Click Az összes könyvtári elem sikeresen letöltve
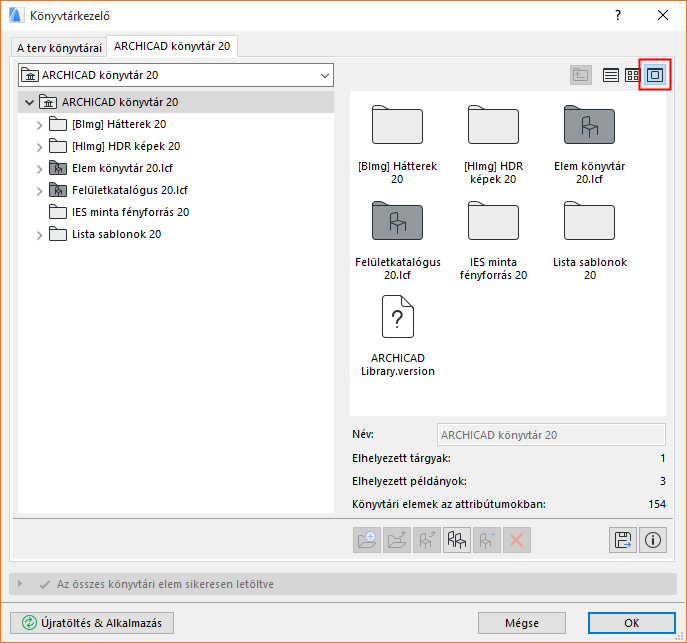The width and height of the screenshot is (687, 643). tap(165, 584)
